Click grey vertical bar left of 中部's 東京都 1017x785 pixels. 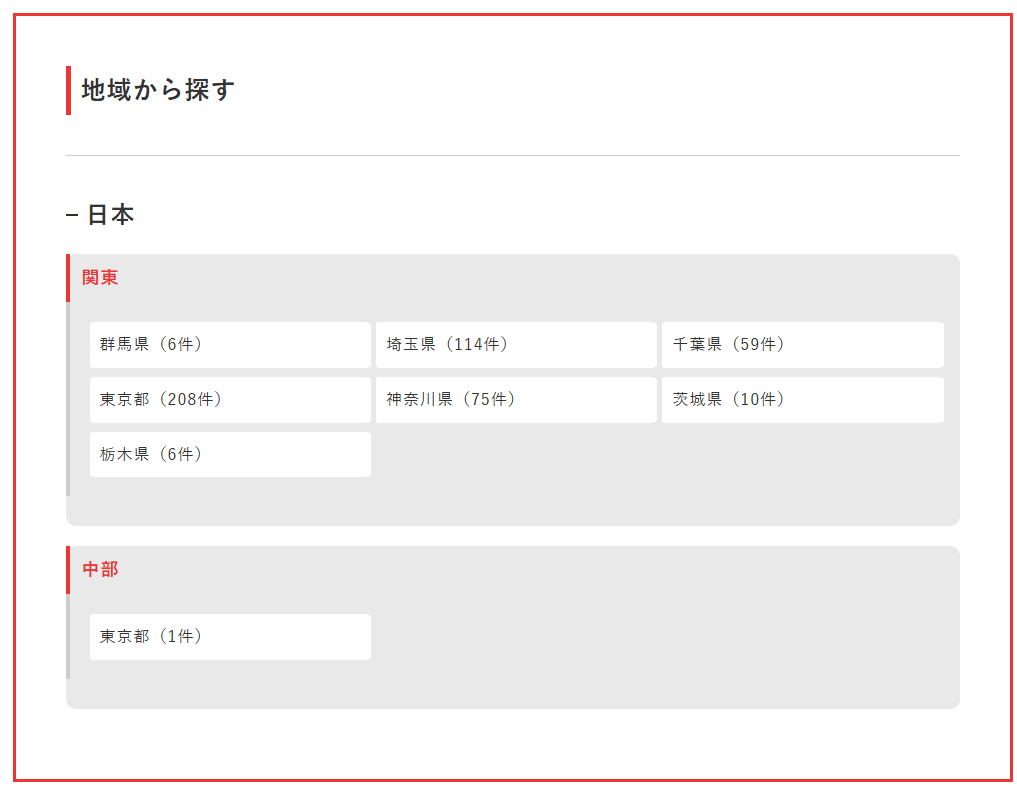[68, 637]
